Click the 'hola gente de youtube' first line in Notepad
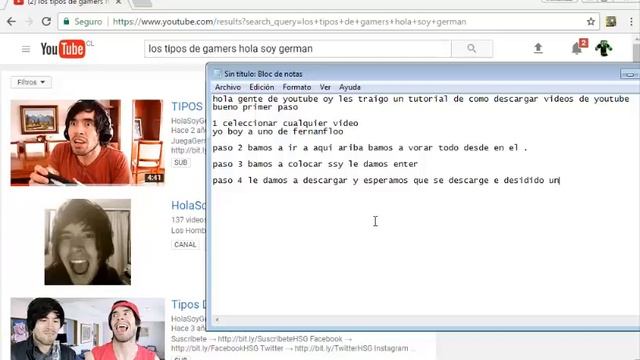640x360 pixels. point(421,99)
